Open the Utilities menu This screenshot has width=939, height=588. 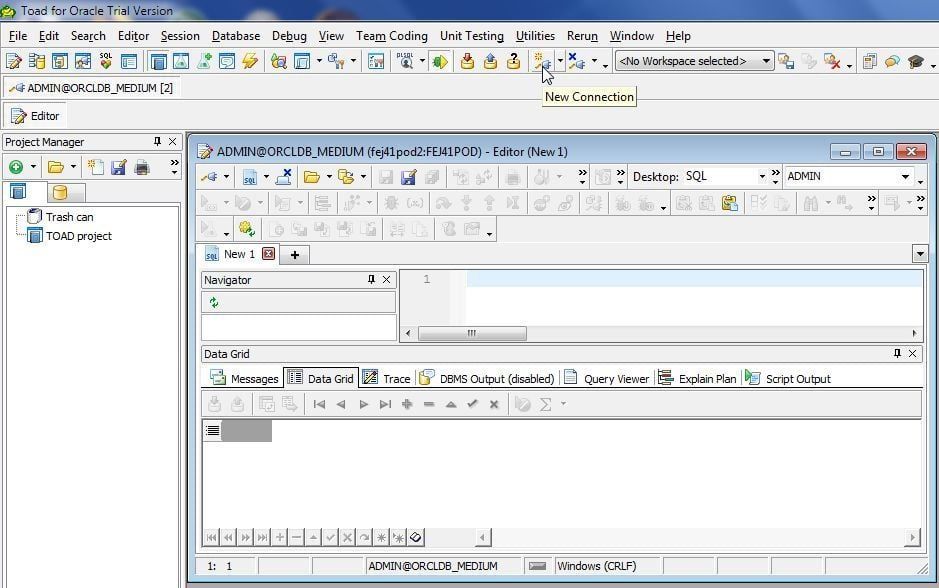535,36
